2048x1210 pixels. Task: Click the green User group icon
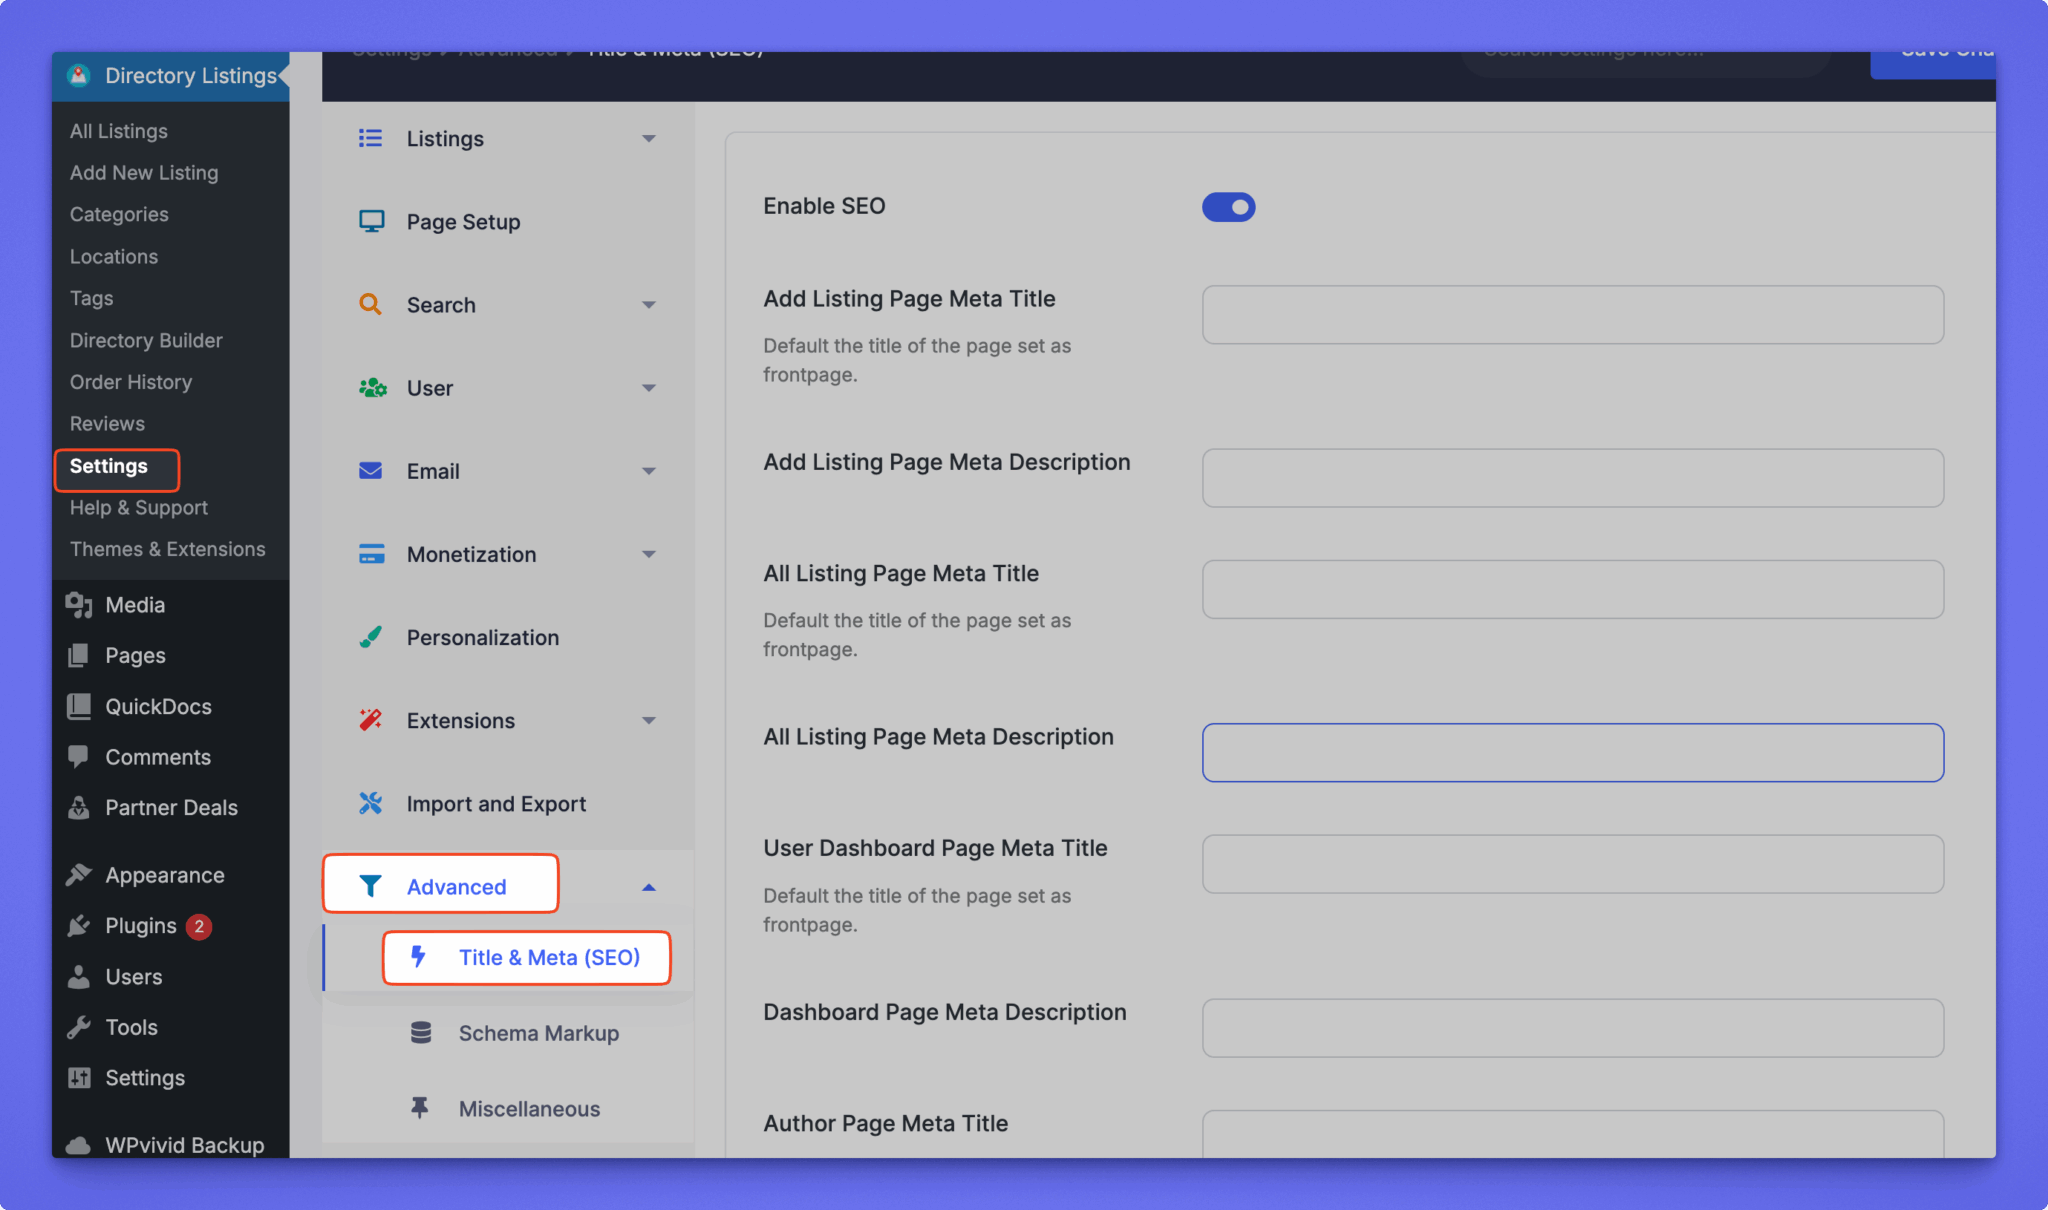(372, 387)
